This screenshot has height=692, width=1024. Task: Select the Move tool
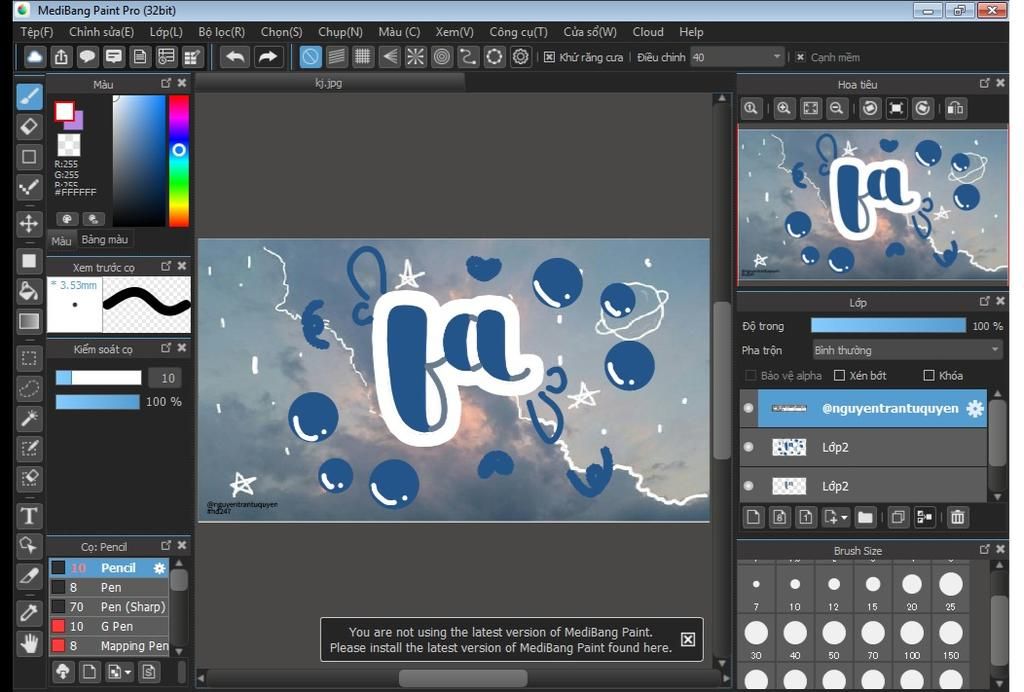coord(29,223)
